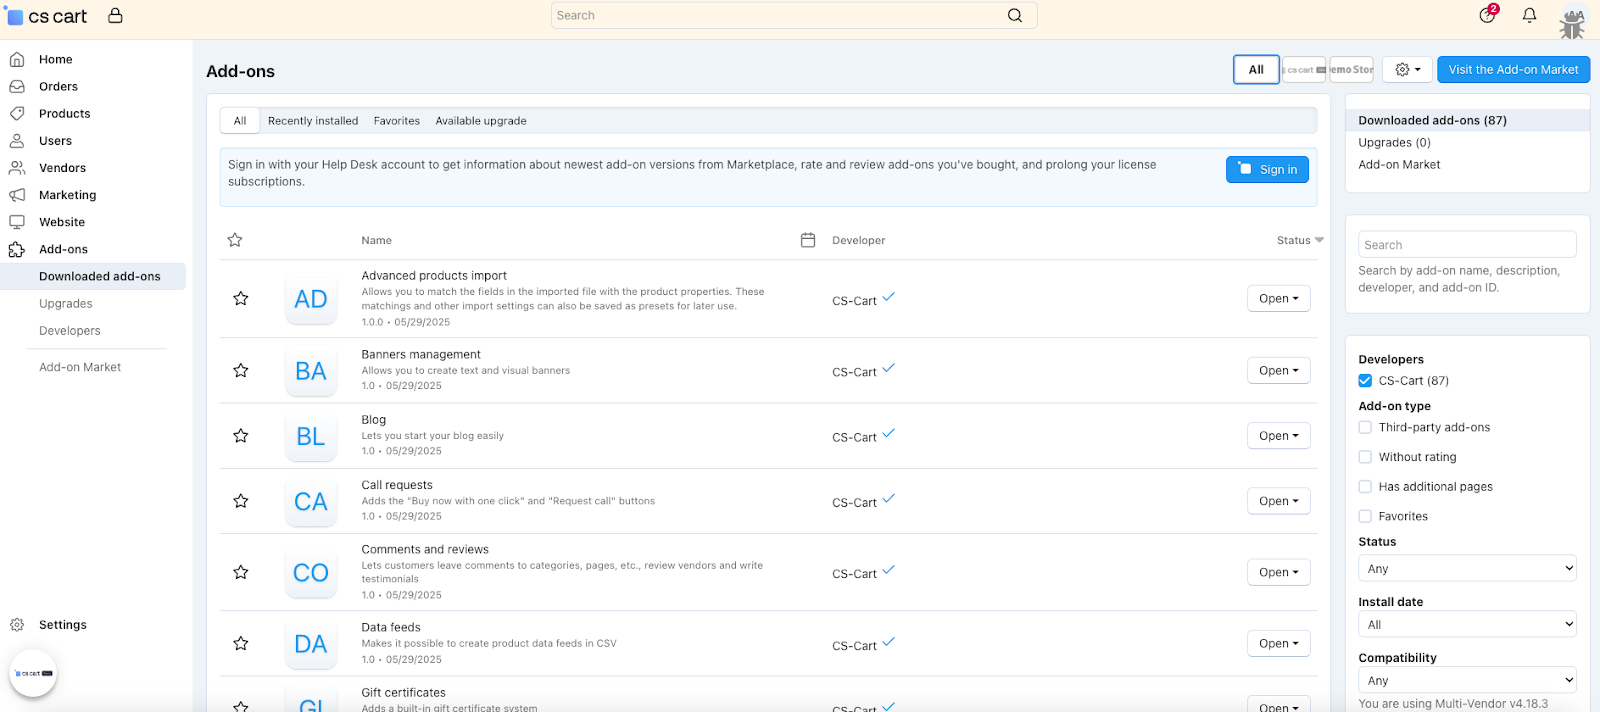Select the All tab in add-ons list

point(240,121)
